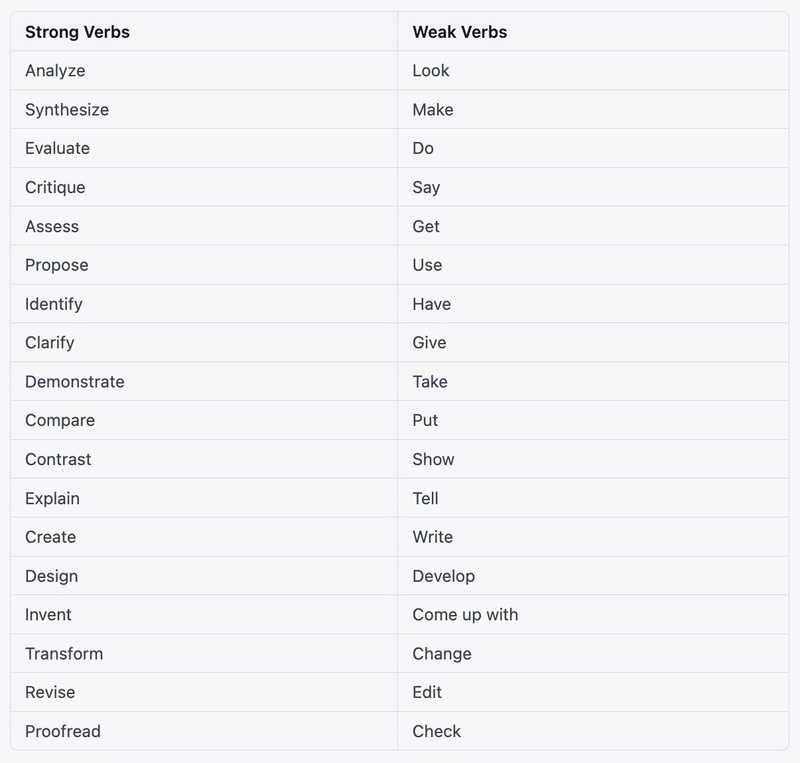Click the Weak Verbs column header
The height and width of the screenshot is (763, 800).
[x=459, y=32]
